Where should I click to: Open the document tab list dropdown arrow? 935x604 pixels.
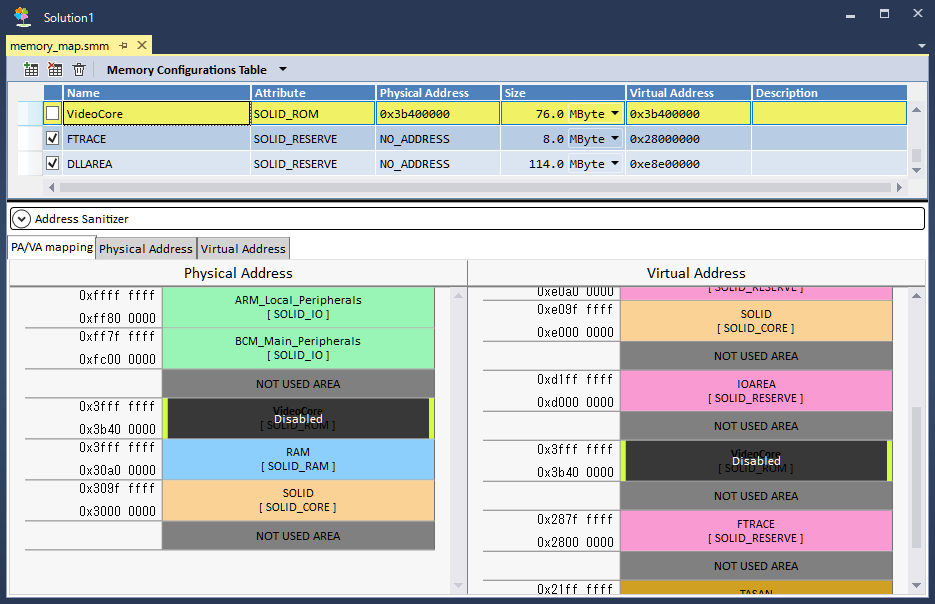[x=921, y=46]
